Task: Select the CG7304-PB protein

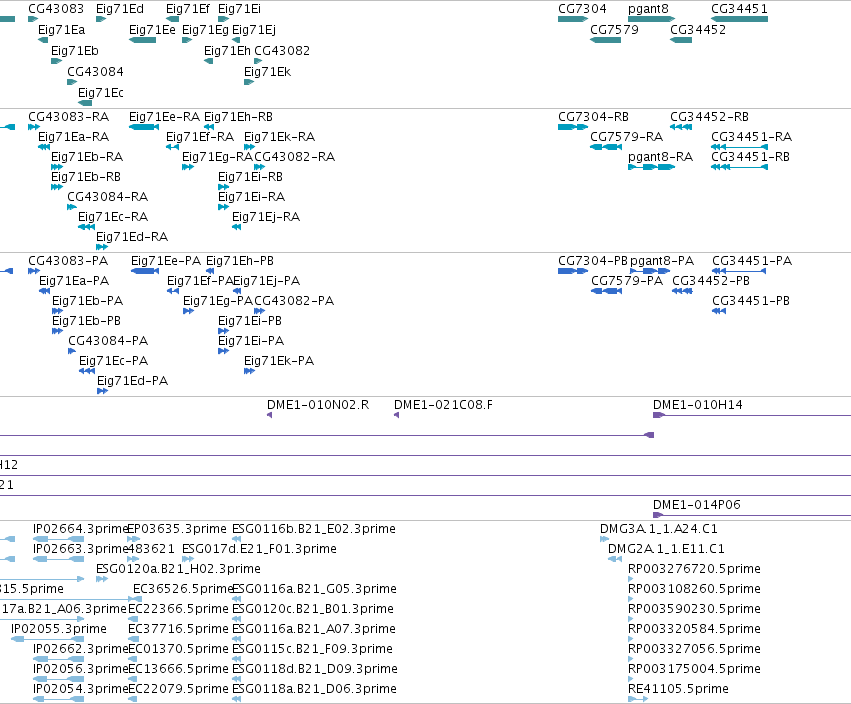Action: click(573, 271)
